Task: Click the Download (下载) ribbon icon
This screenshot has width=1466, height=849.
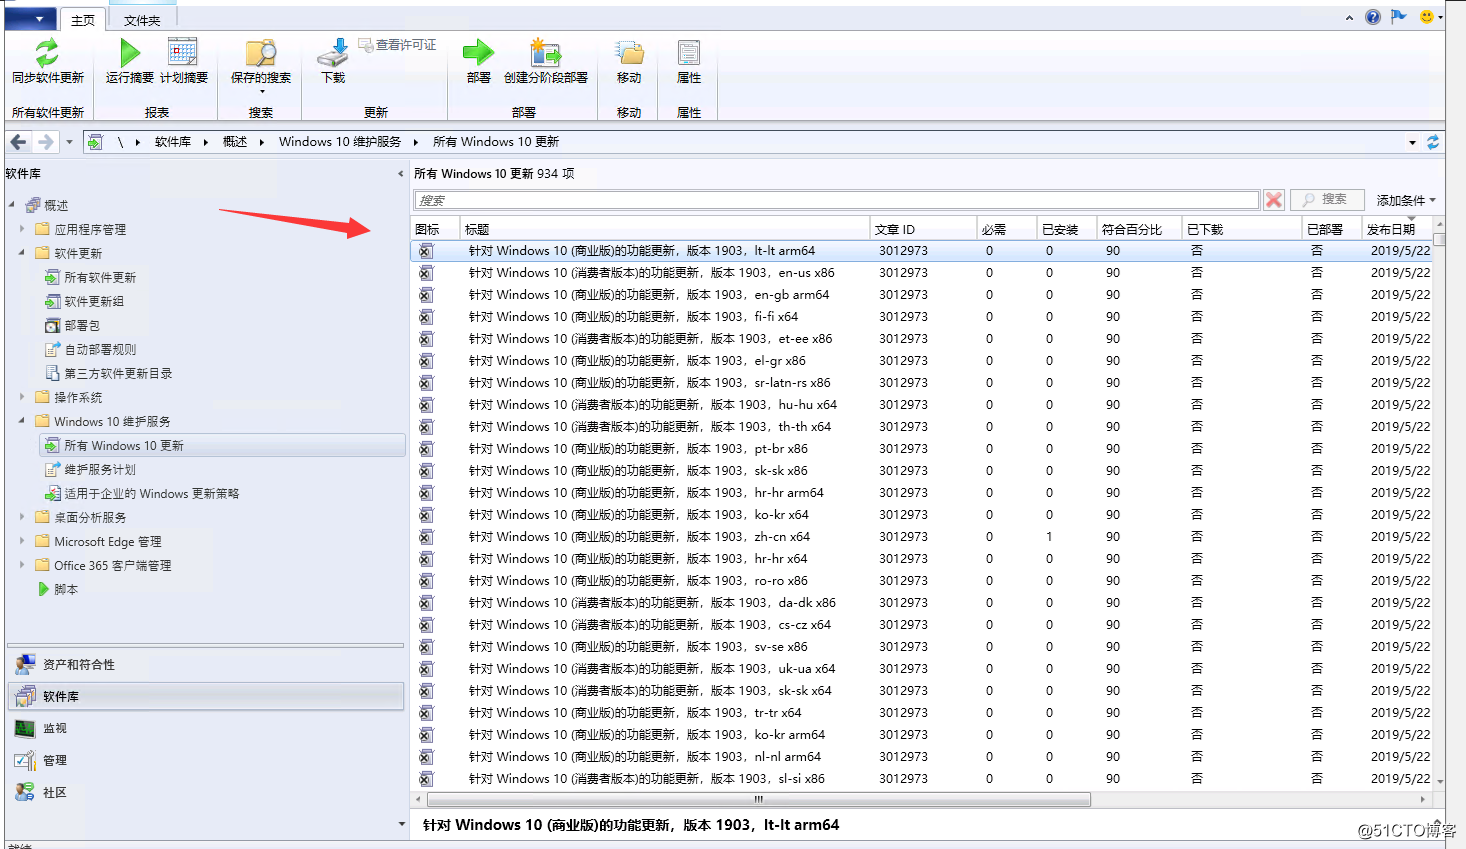Action: click(333, 53)
